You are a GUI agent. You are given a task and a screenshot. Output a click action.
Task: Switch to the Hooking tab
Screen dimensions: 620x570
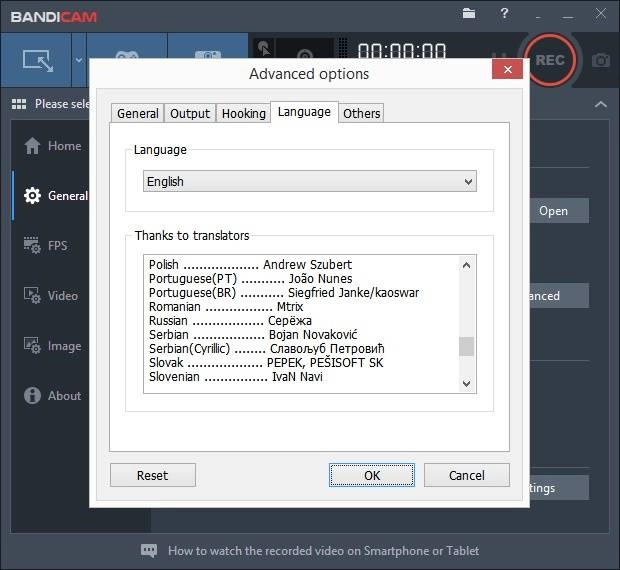[x=244, y=113]
